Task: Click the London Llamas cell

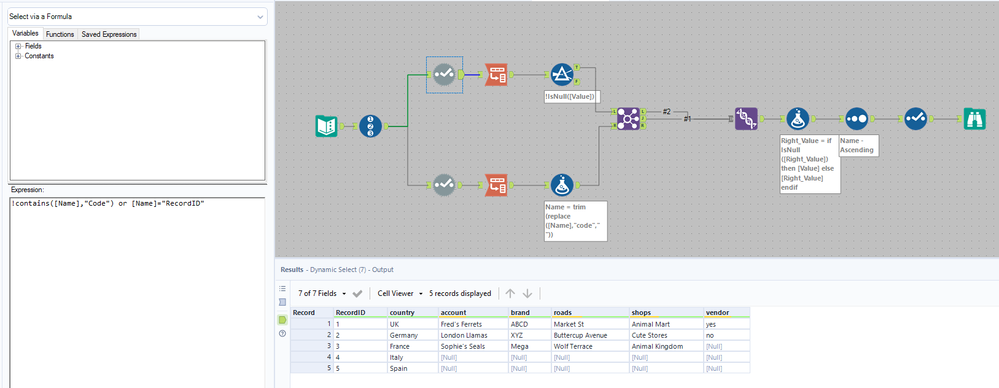Action: point(473,335)
